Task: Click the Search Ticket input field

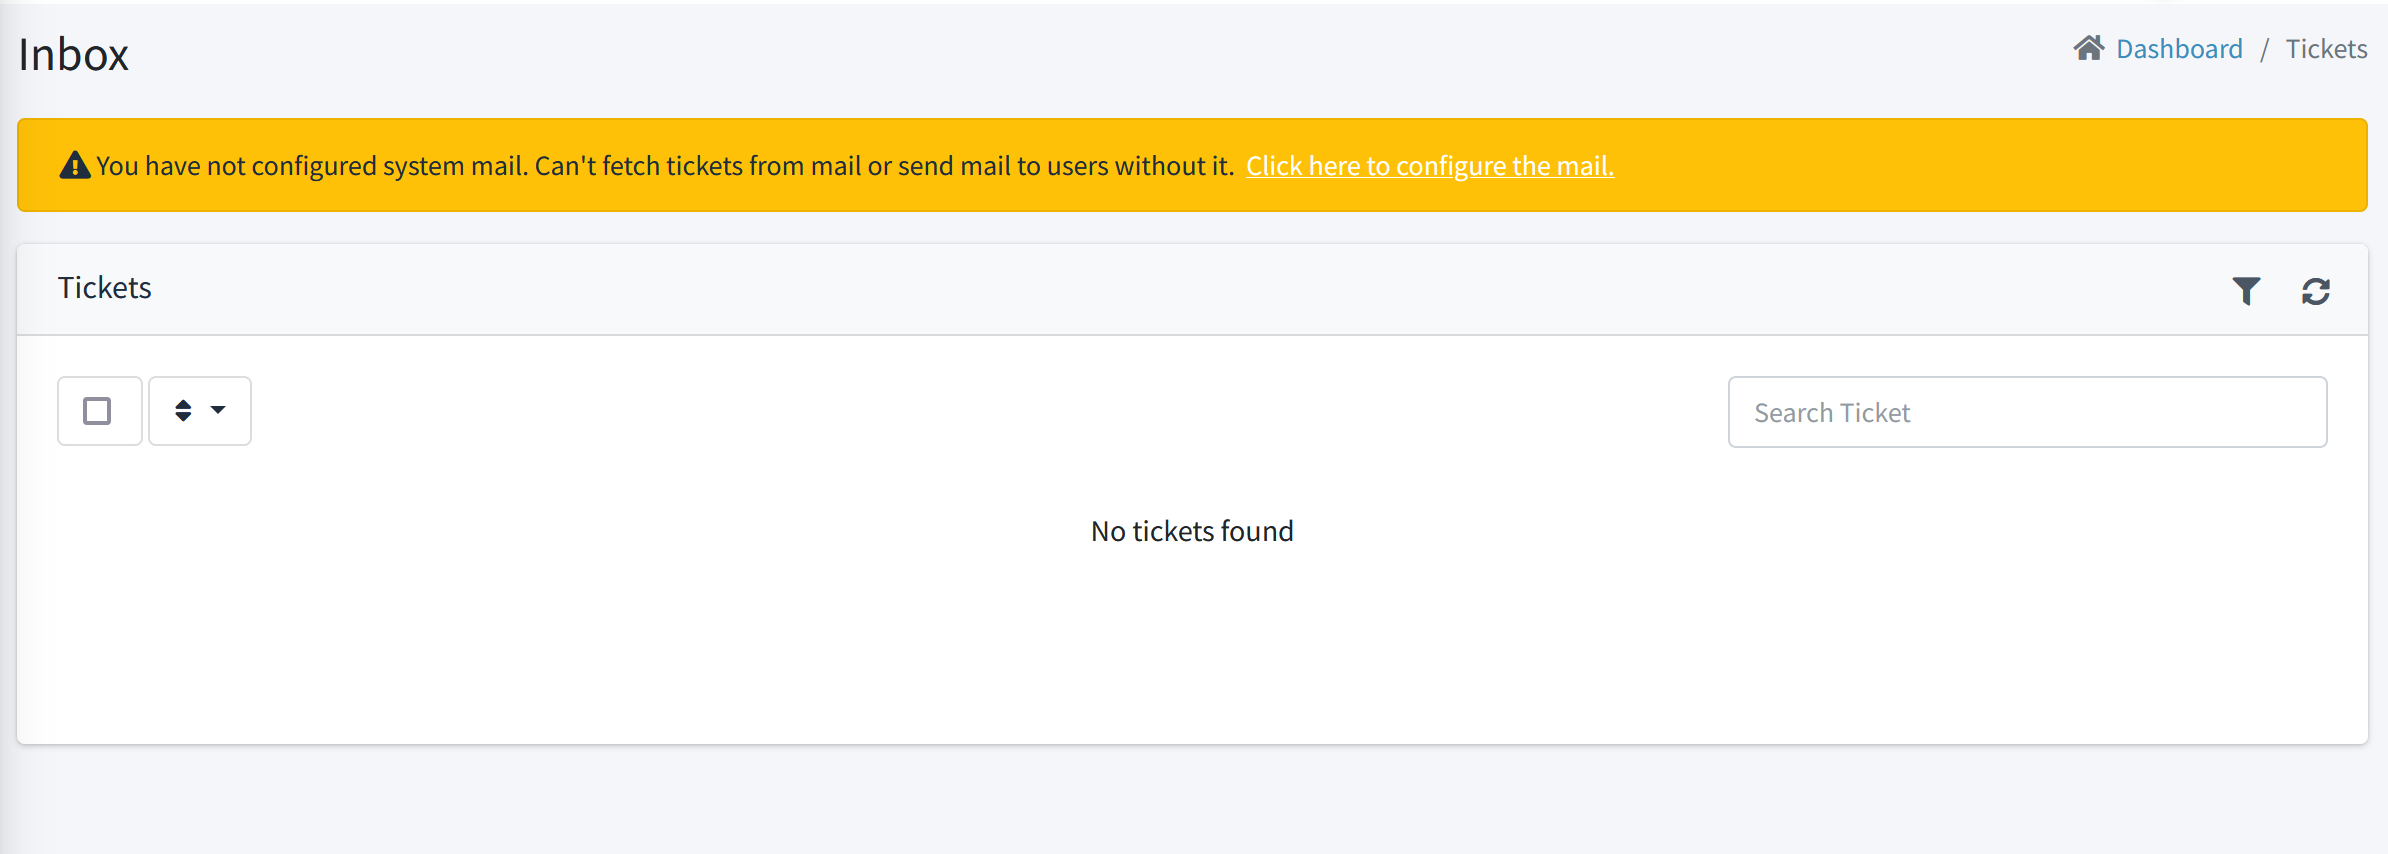Action: tap(2027, 411)
